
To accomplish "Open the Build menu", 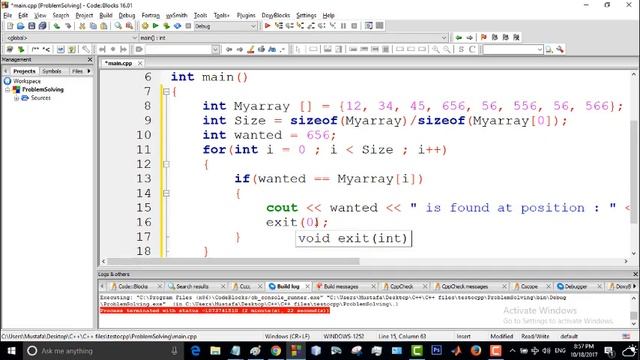I will pos(106,15).
